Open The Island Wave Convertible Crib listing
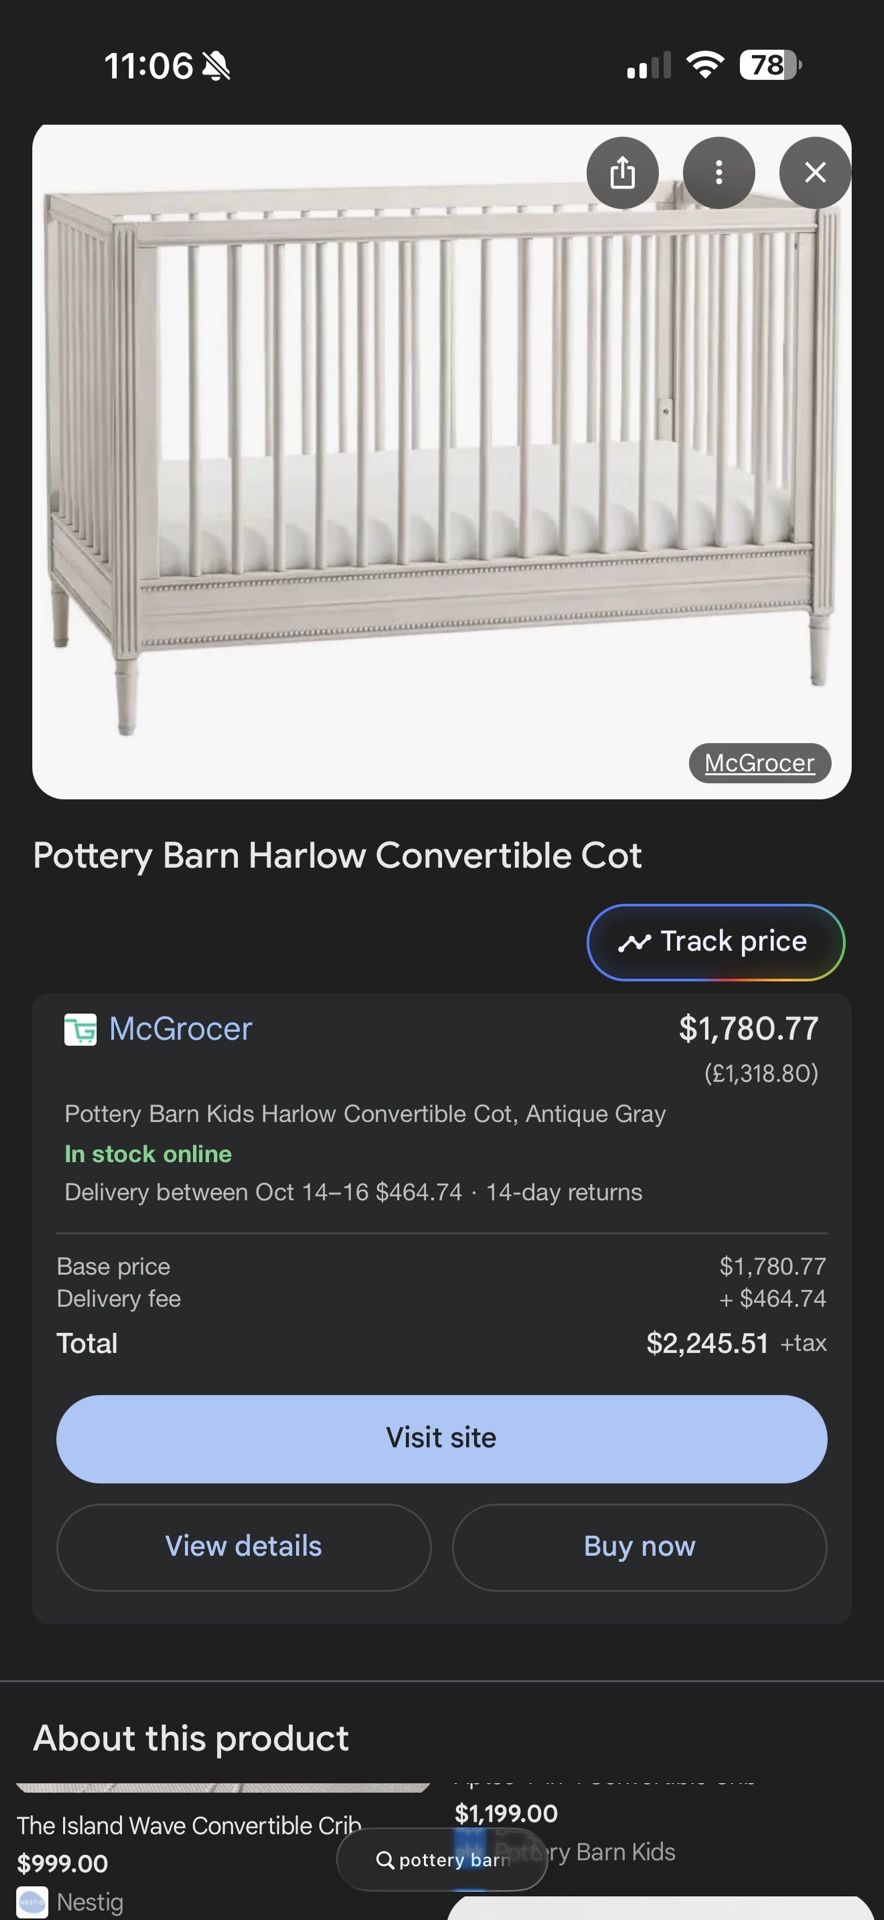 pos(189,1826)
